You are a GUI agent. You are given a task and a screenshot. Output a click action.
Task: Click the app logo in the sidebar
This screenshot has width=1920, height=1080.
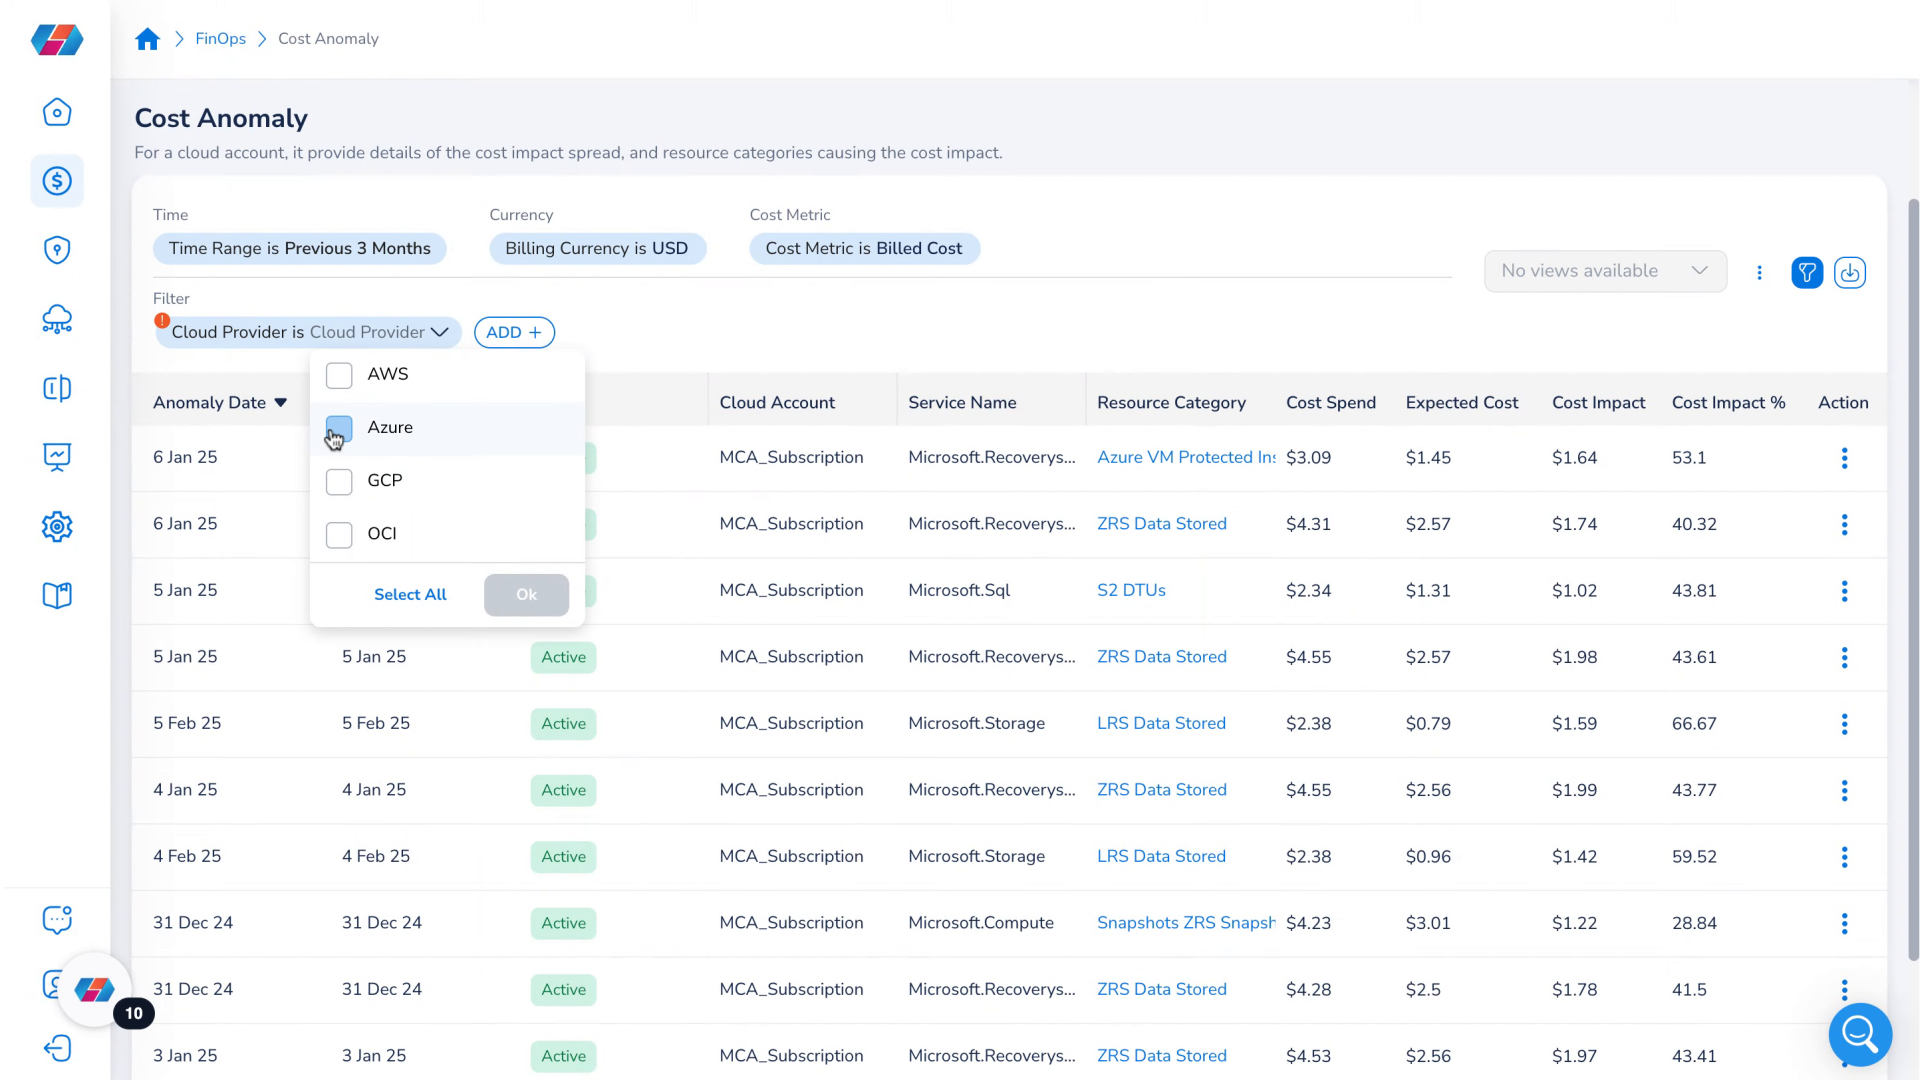coord(57,40)
